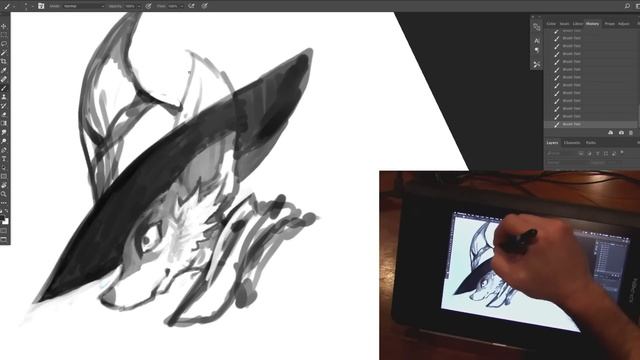Select the Blur tool
This screenshot has height=360, width=640.
[4, 132]
